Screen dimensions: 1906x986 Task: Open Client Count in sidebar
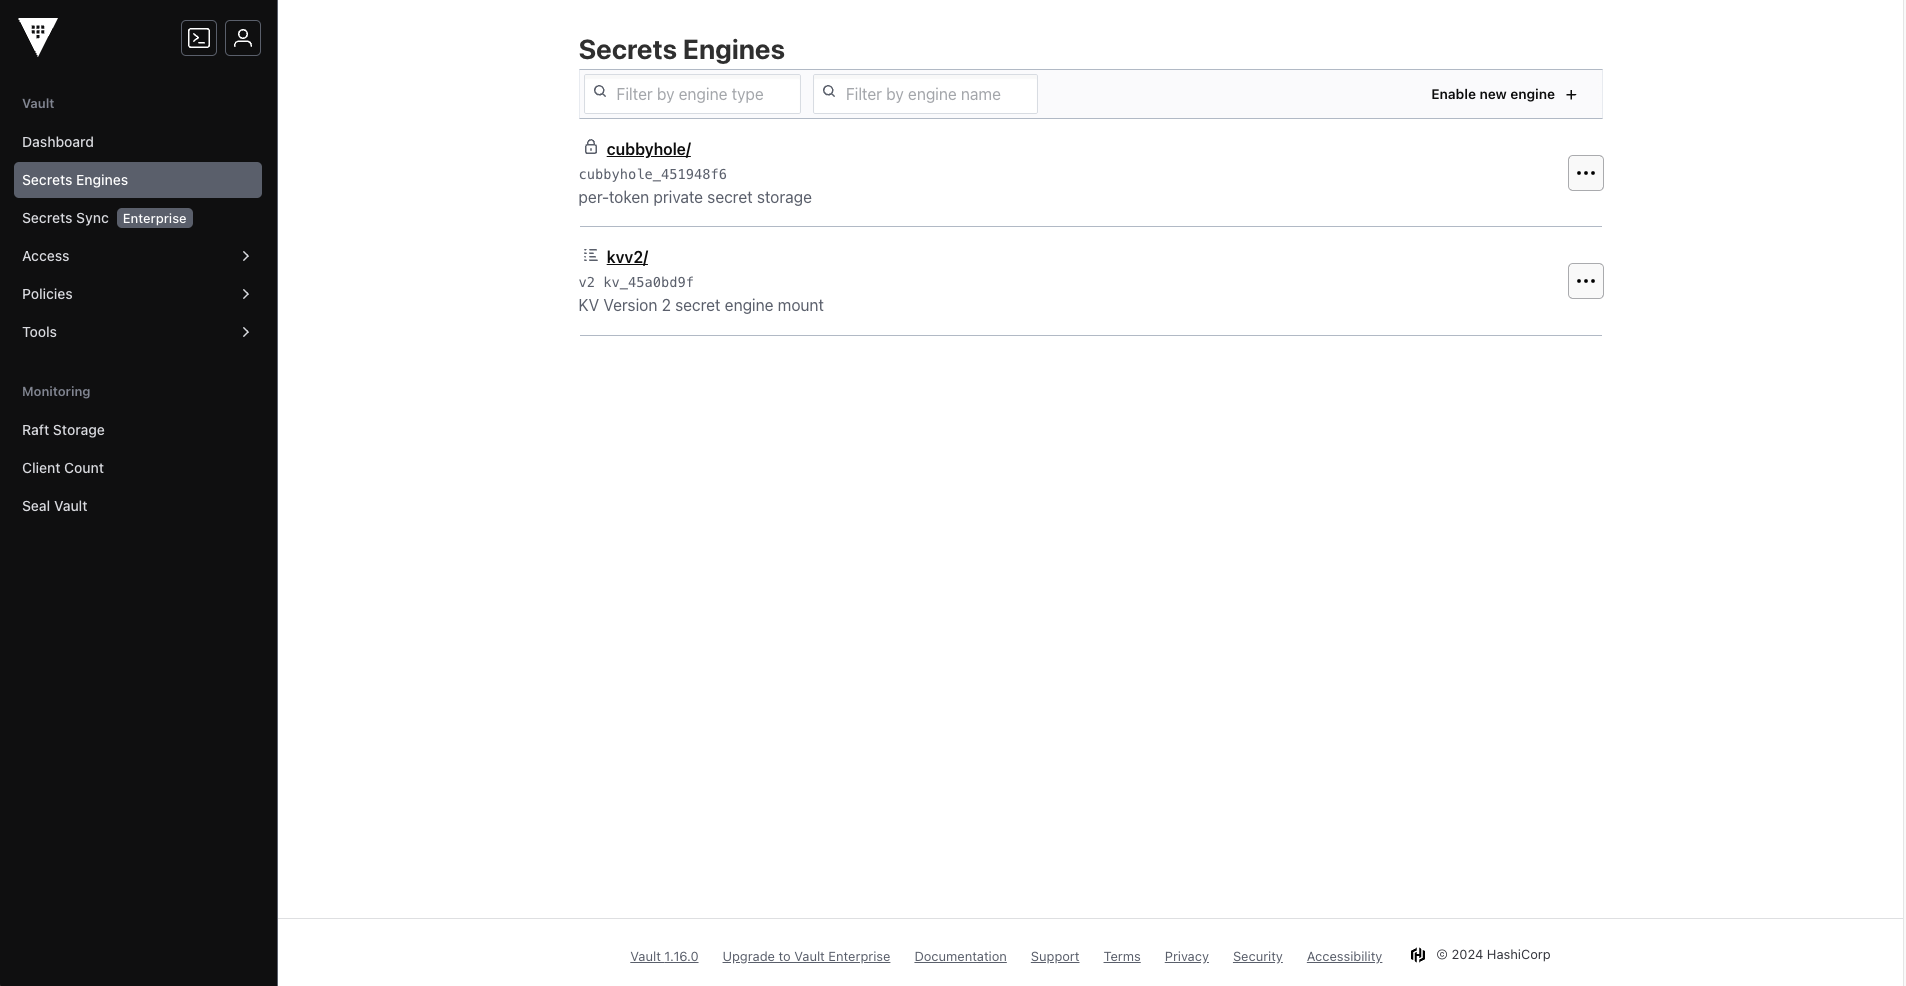(138, 468)
